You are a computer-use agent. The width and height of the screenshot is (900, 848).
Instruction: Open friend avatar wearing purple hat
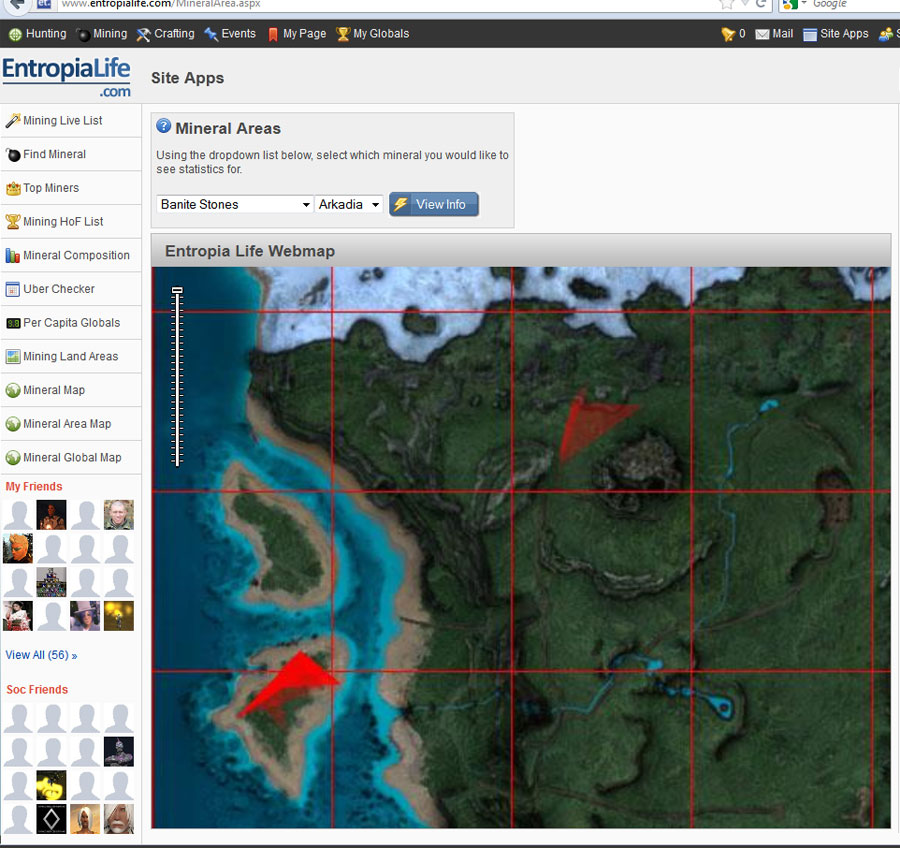point(85,615)
